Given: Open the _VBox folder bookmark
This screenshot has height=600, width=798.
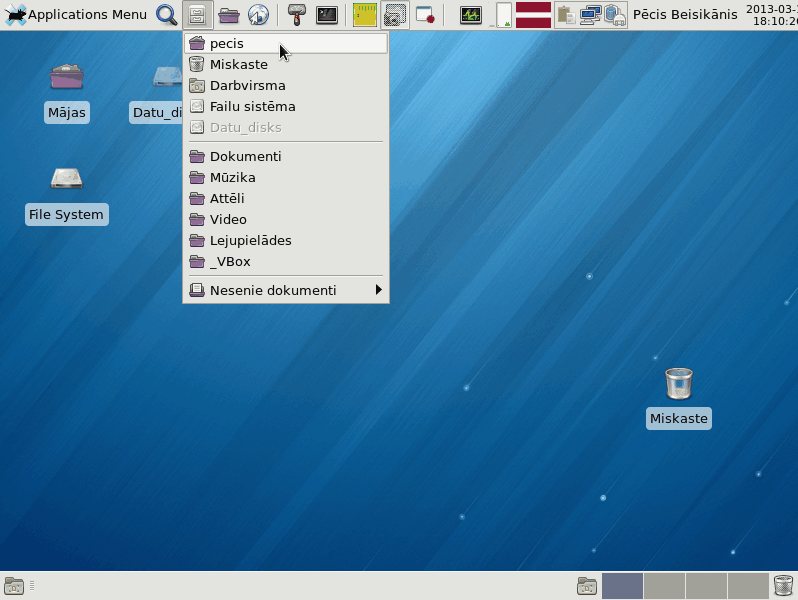Looking at the screenshot, I should tap(286, 262).
